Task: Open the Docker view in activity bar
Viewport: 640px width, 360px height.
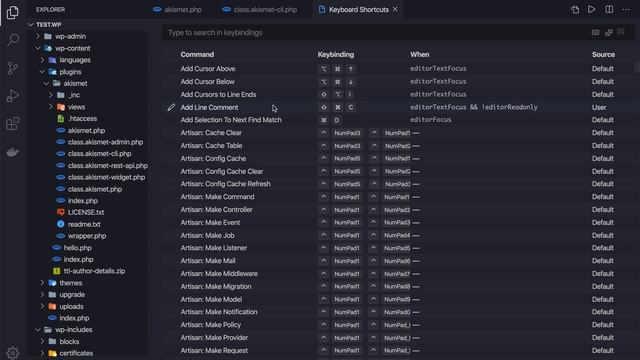Action: pos(13,152)
